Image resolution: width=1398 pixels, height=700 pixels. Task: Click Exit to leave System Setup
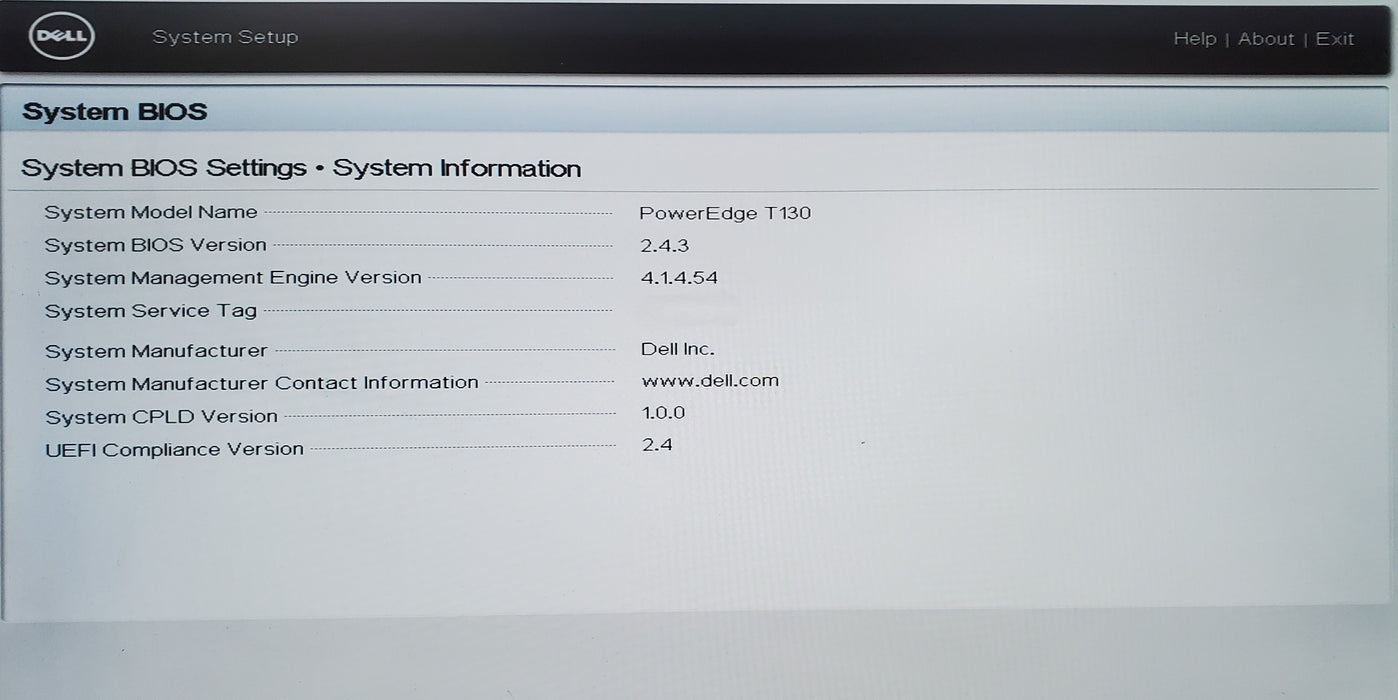tap(1335, 38)
